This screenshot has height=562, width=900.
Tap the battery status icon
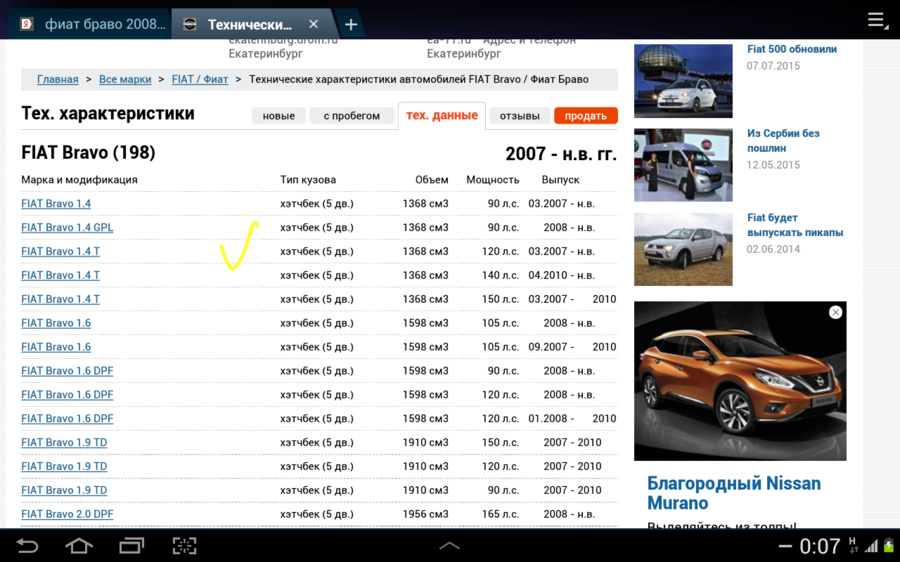coord(889,546)
